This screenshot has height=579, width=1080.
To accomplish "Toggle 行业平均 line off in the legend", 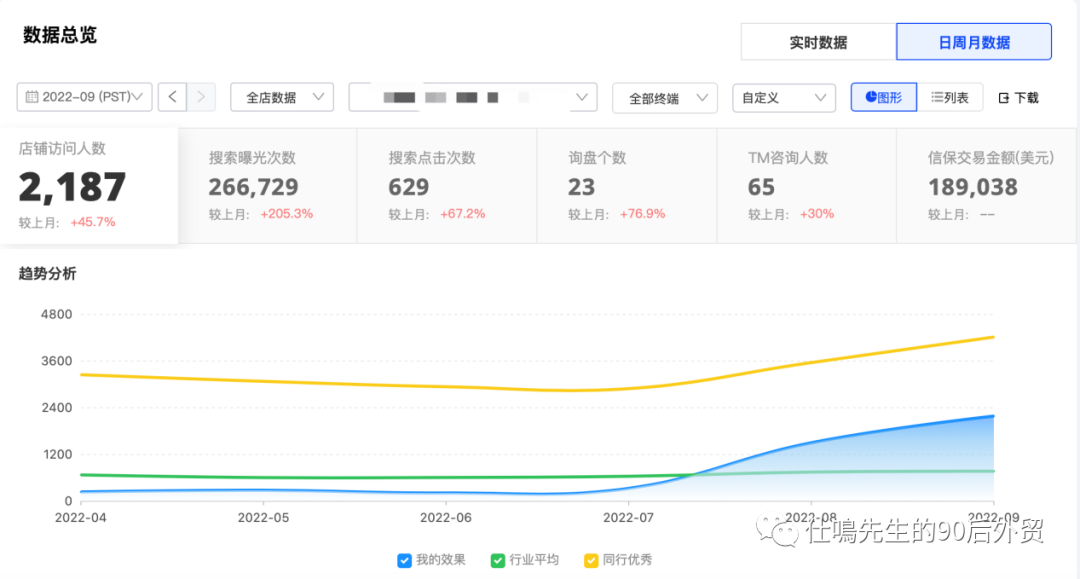I will (522, 560).
